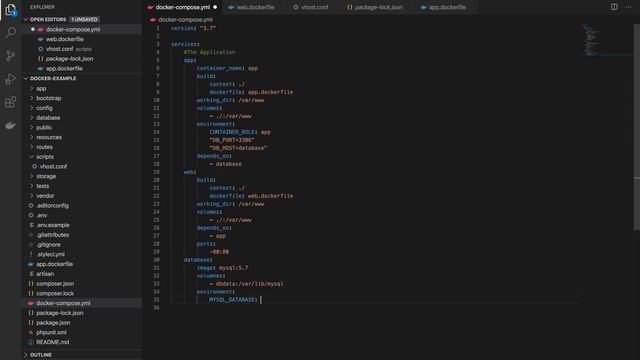The height and width of the screenshot is (360, 640).
Task: Open the phpunit.xml file
Action: pos(82,333)
